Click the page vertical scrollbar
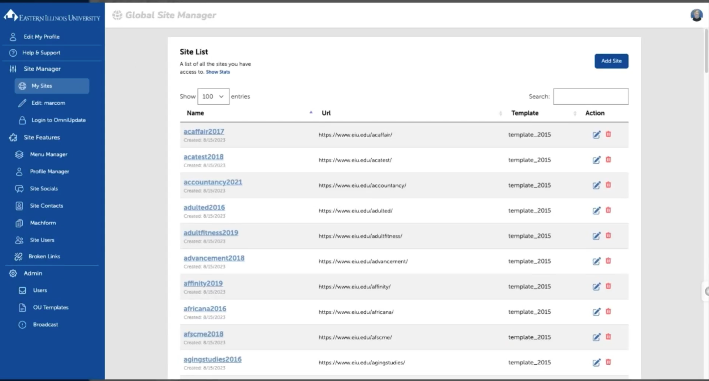Screen dimensions: 709x381 [x=706, y=50]
